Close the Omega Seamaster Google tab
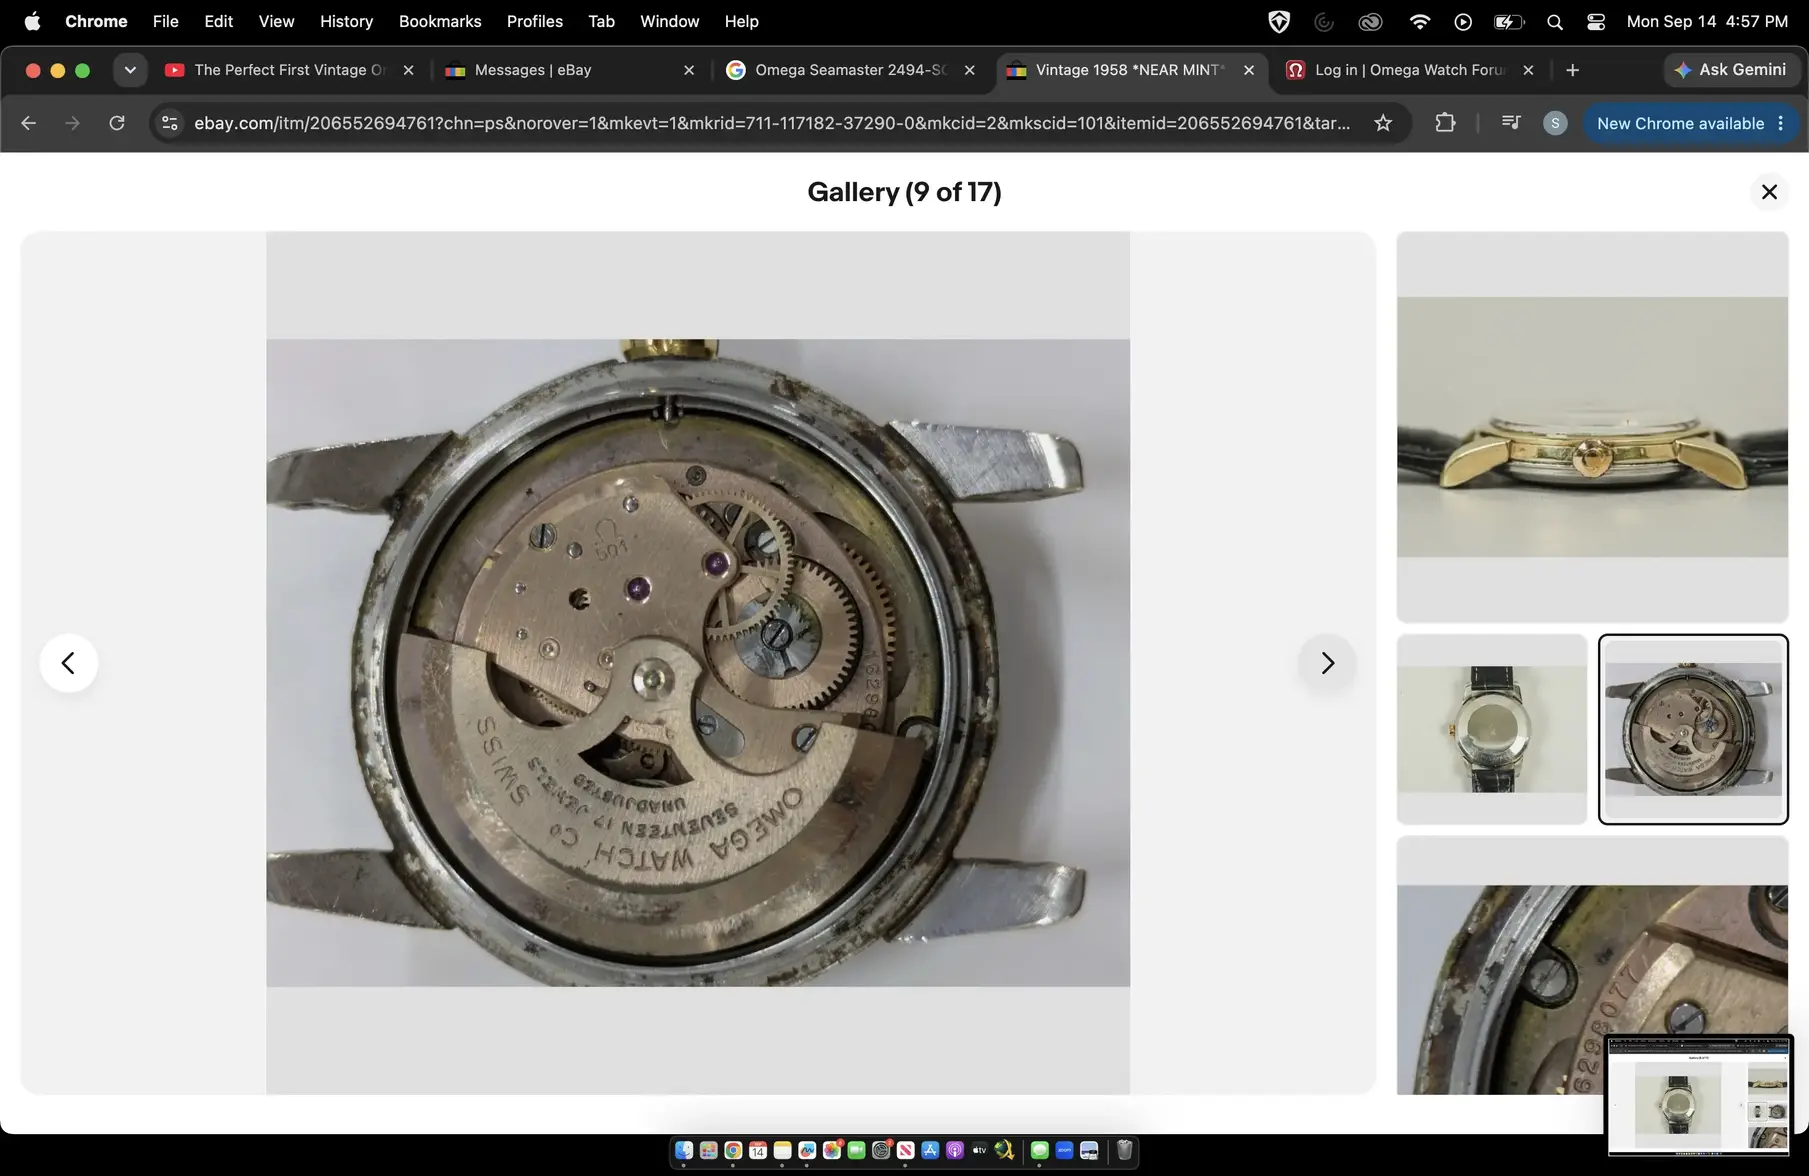The height and width of the screenshot is (1176, 1809). coord(969,70)
